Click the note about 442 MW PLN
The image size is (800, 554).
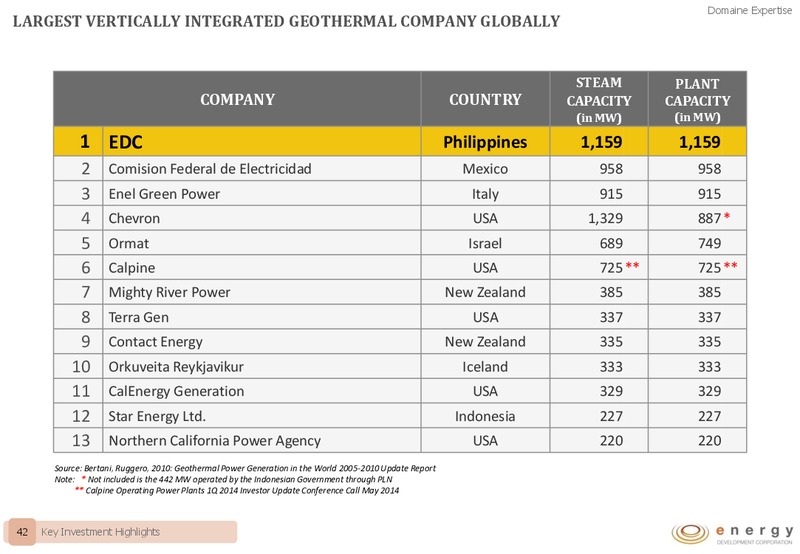click(x=223, y=479)
